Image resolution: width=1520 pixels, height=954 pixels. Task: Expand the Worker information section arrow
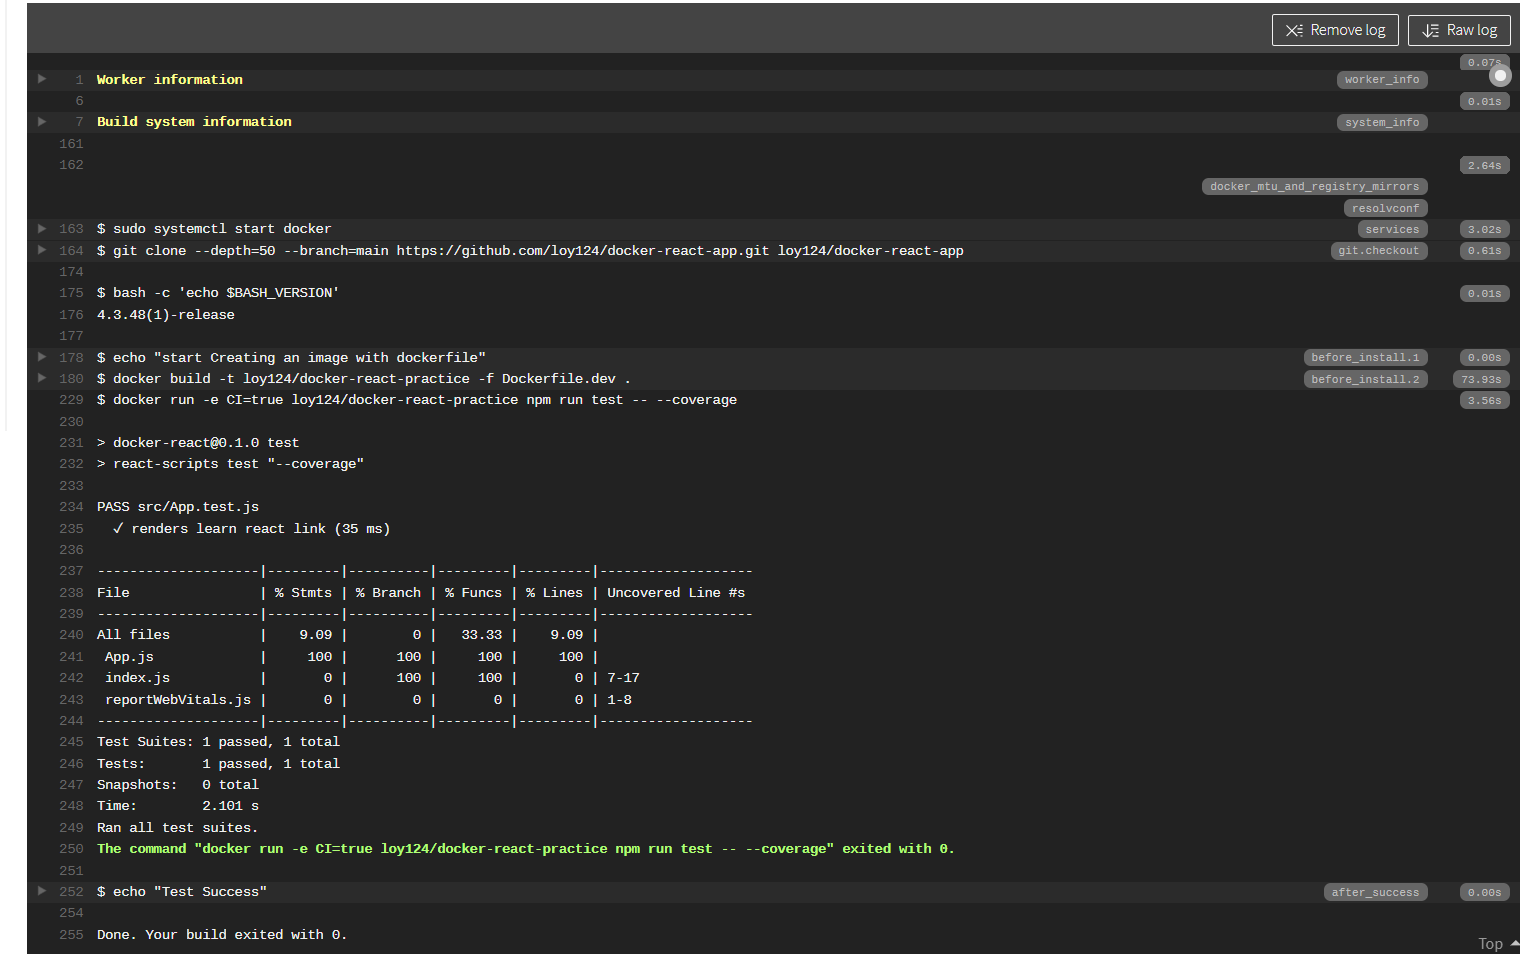42,78
